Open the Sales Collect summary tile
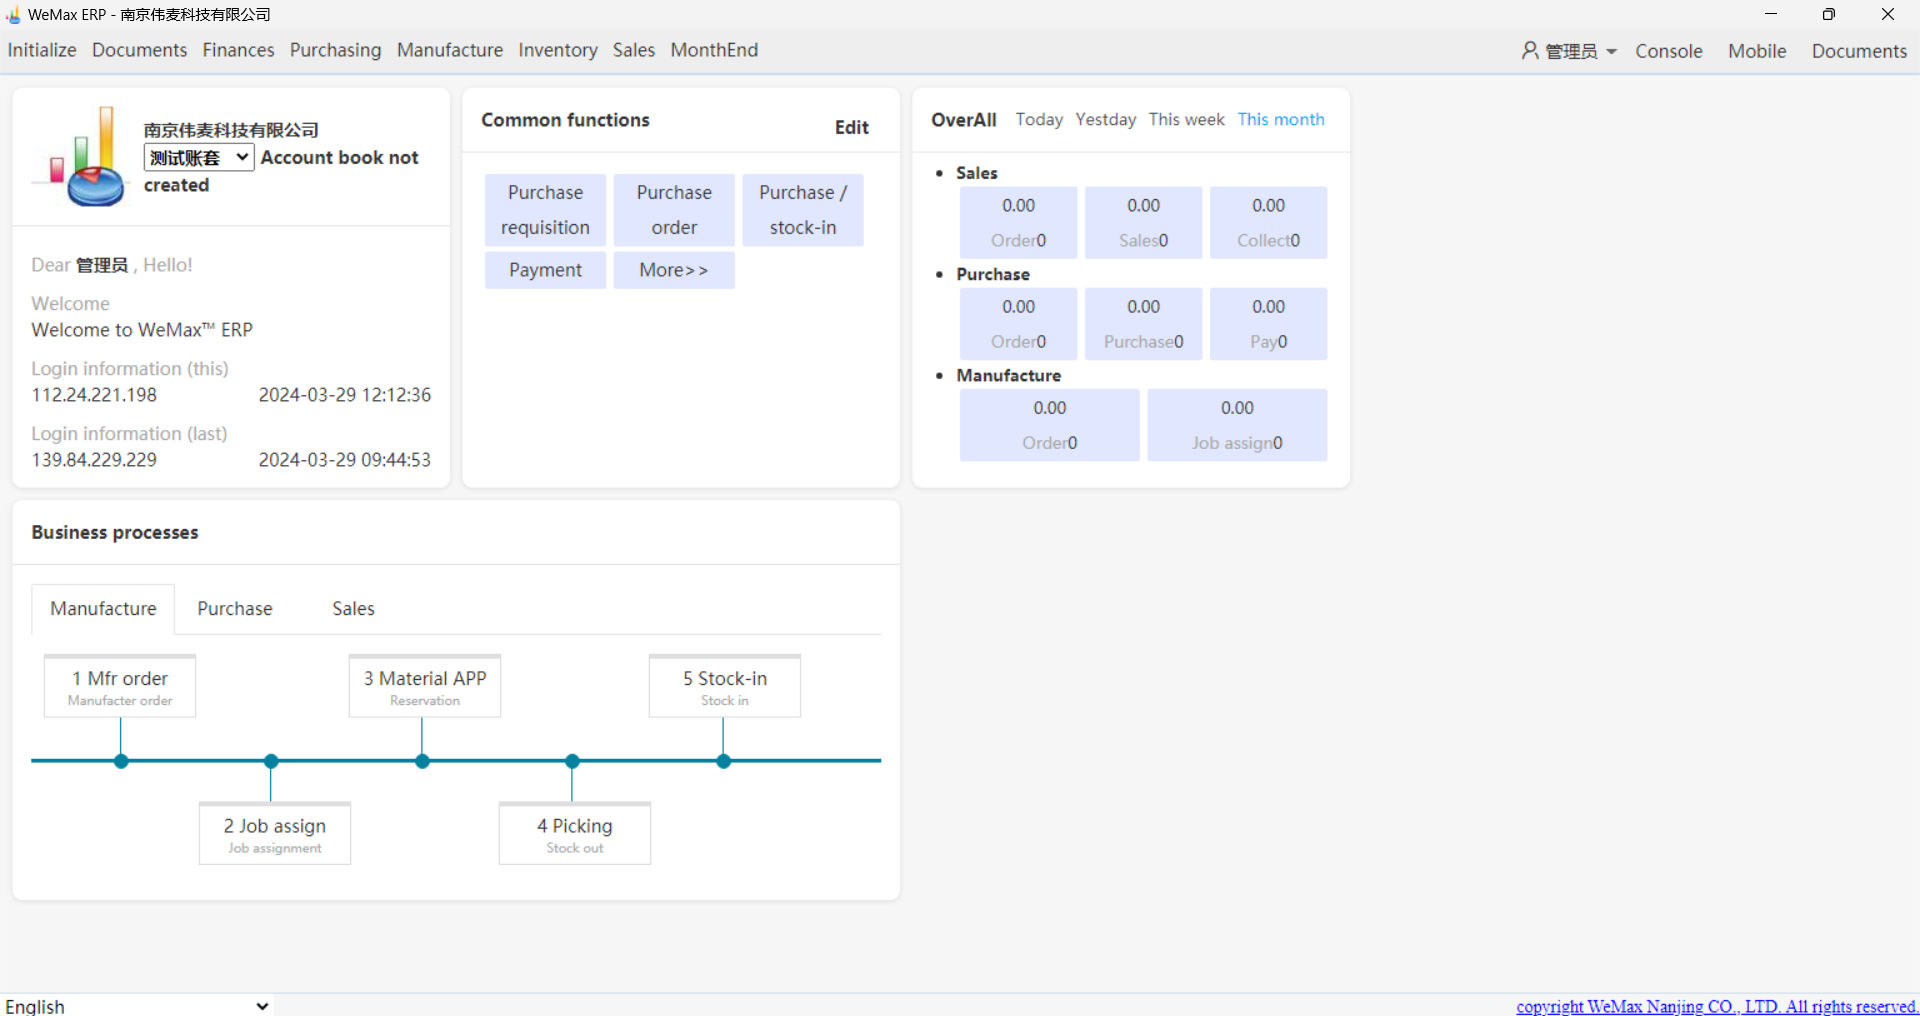This screenshot has height=1016, width=1920. coord(1268,223)
